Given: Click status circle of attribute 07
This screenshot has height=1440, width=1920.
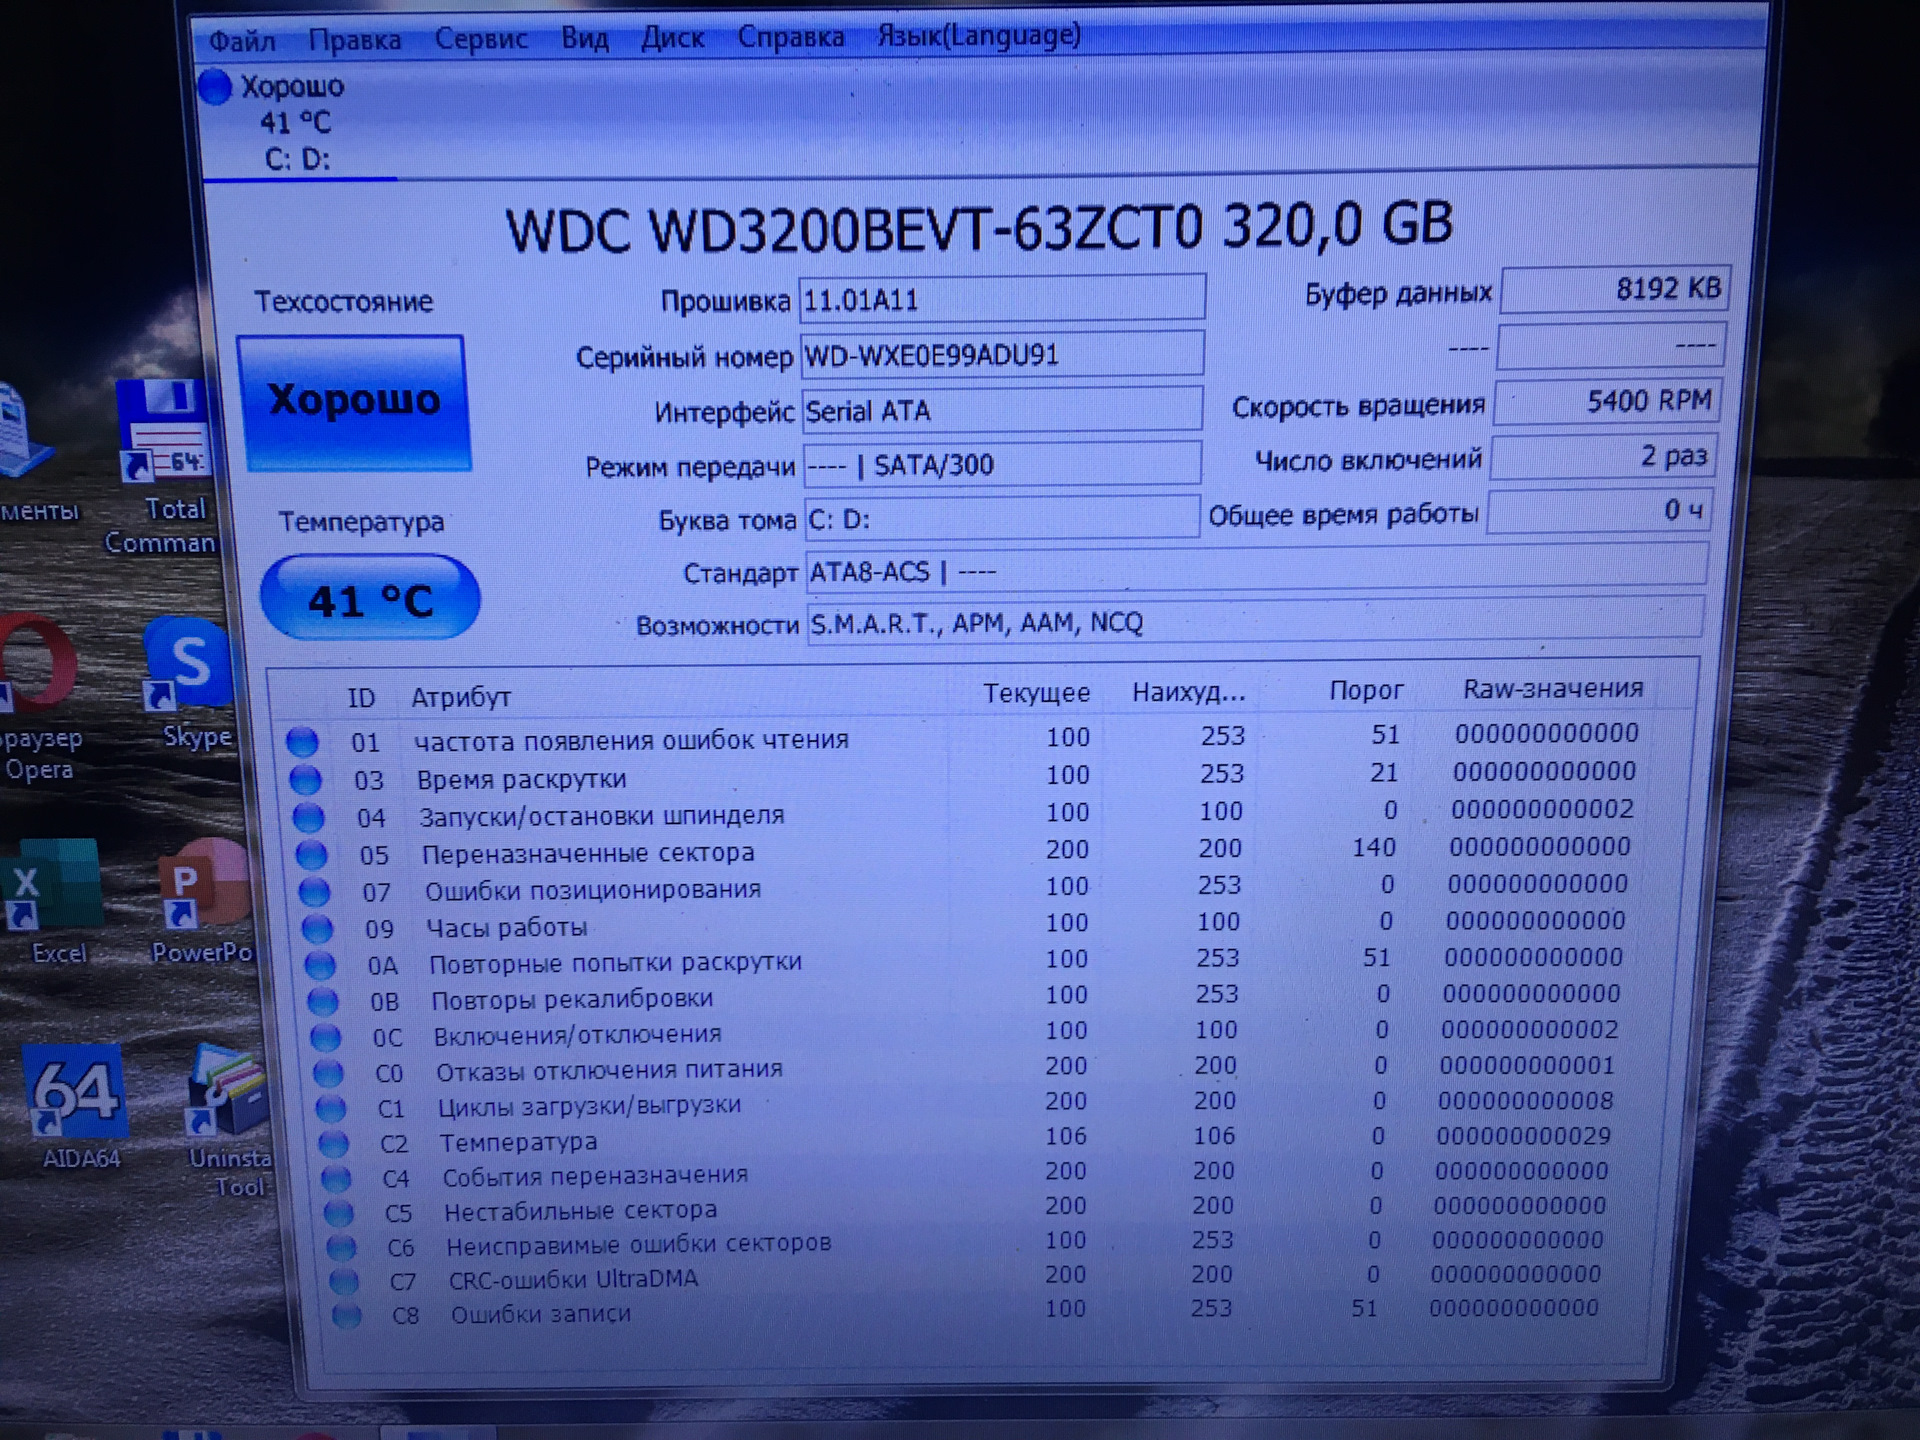Looking at the screenshot, I should 314,892.
